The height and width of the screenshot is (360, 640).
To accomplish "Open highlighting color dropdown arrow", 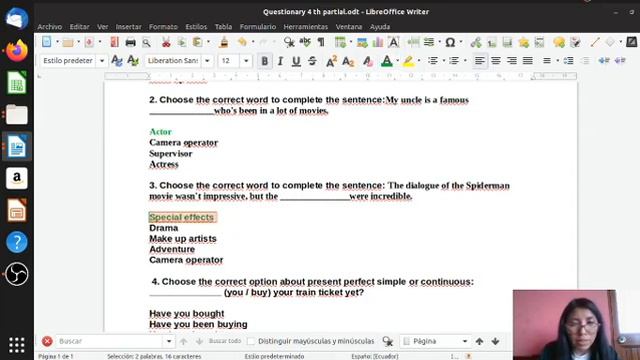I will (x=419, y=61).
